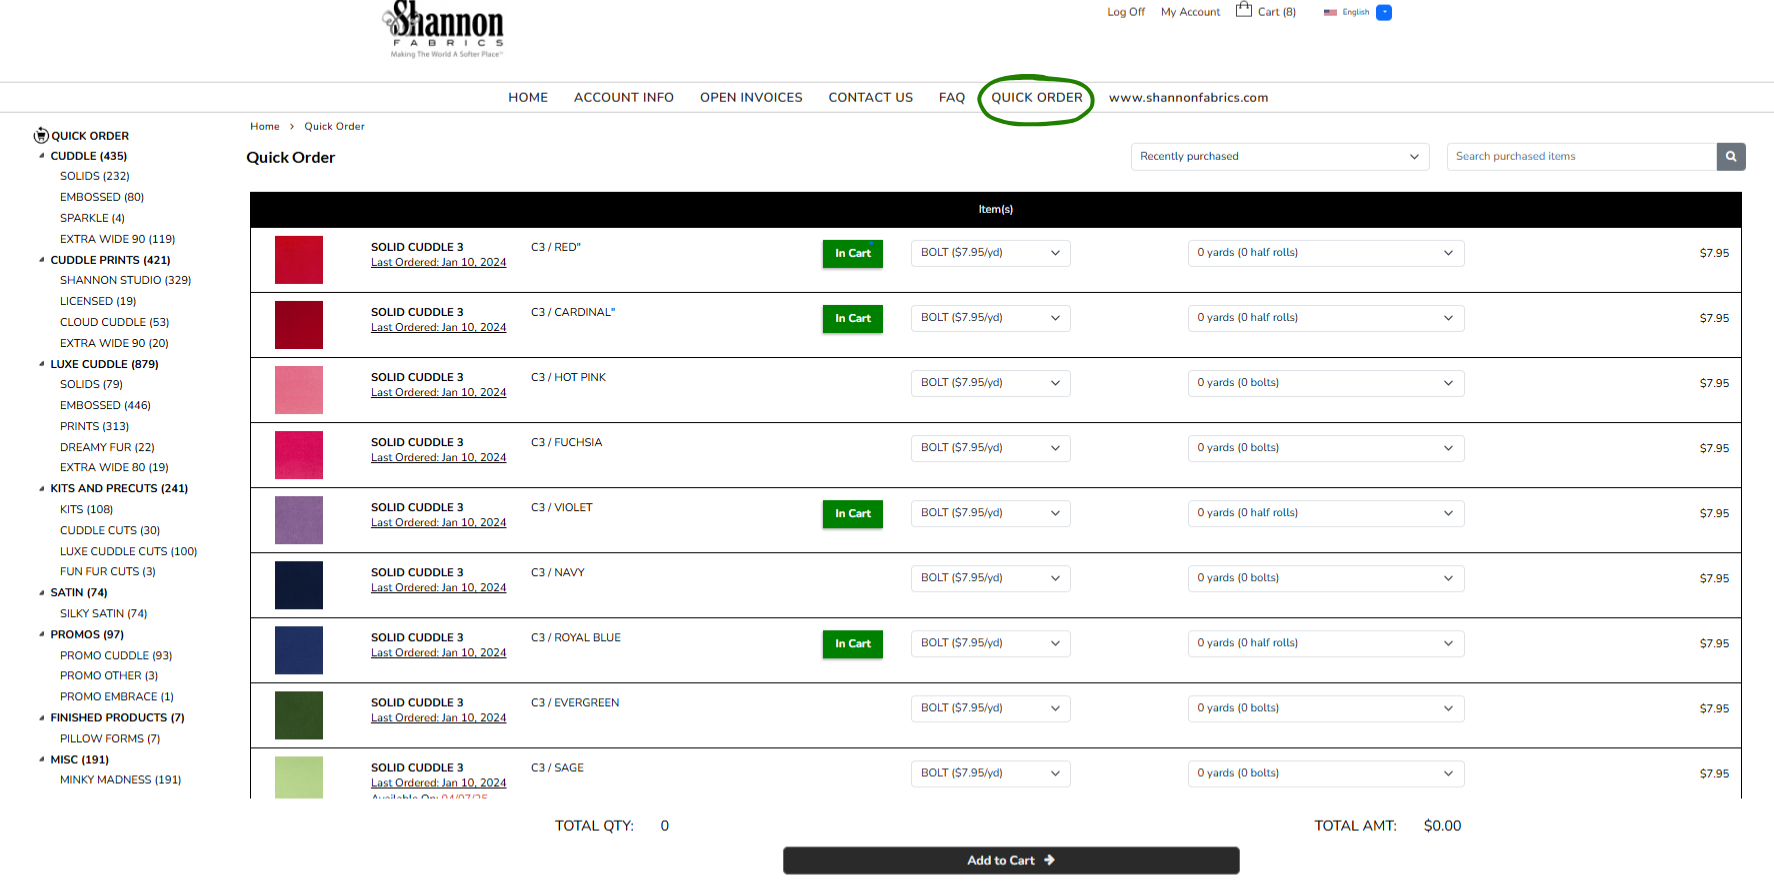
Task: Click the Shannon Fabrics logo
Action: pos(445,30)
